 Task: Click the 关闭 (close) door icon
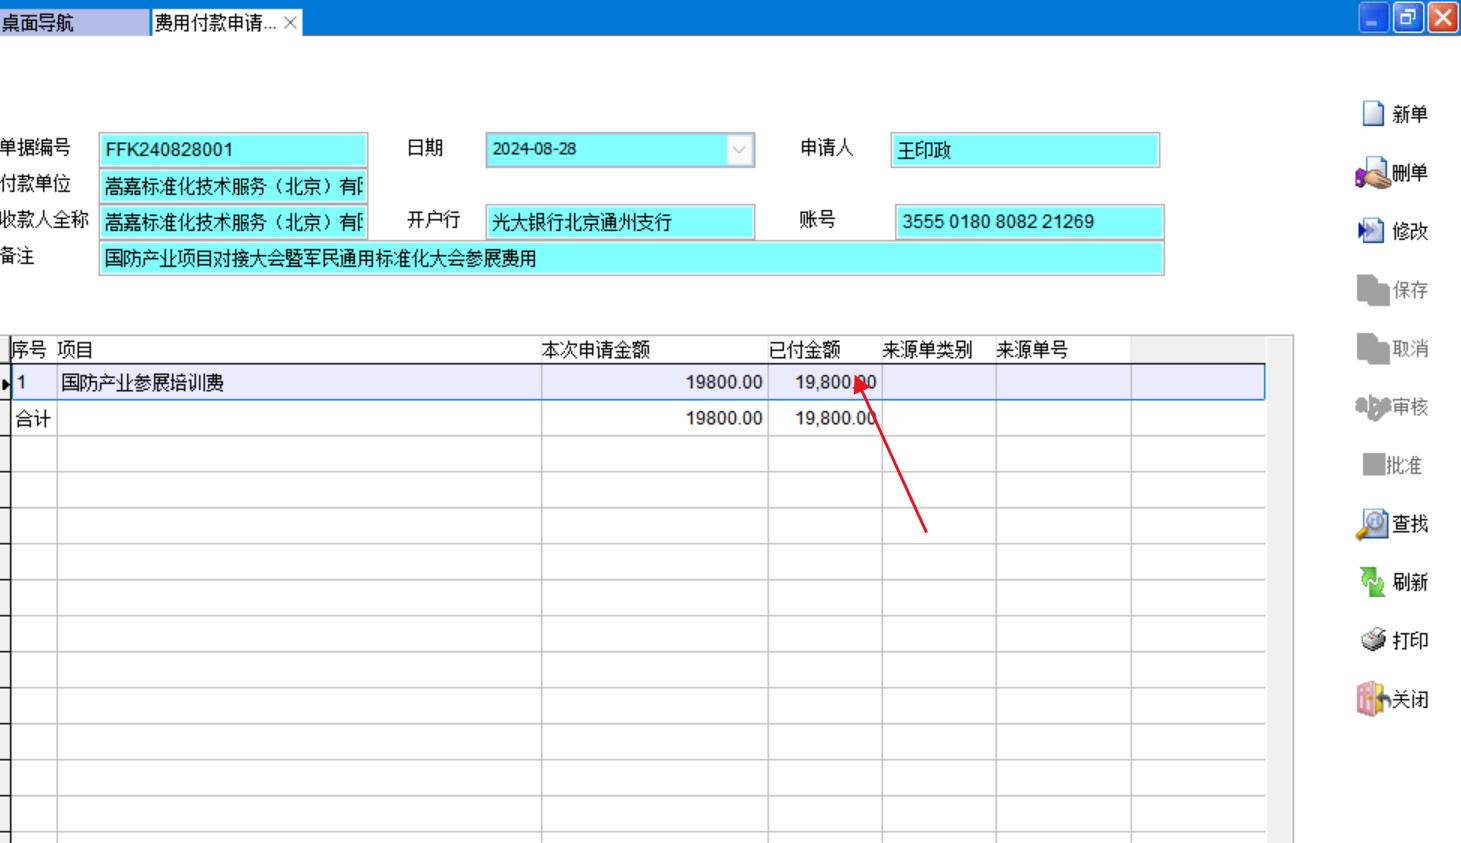click(1372, 699)
